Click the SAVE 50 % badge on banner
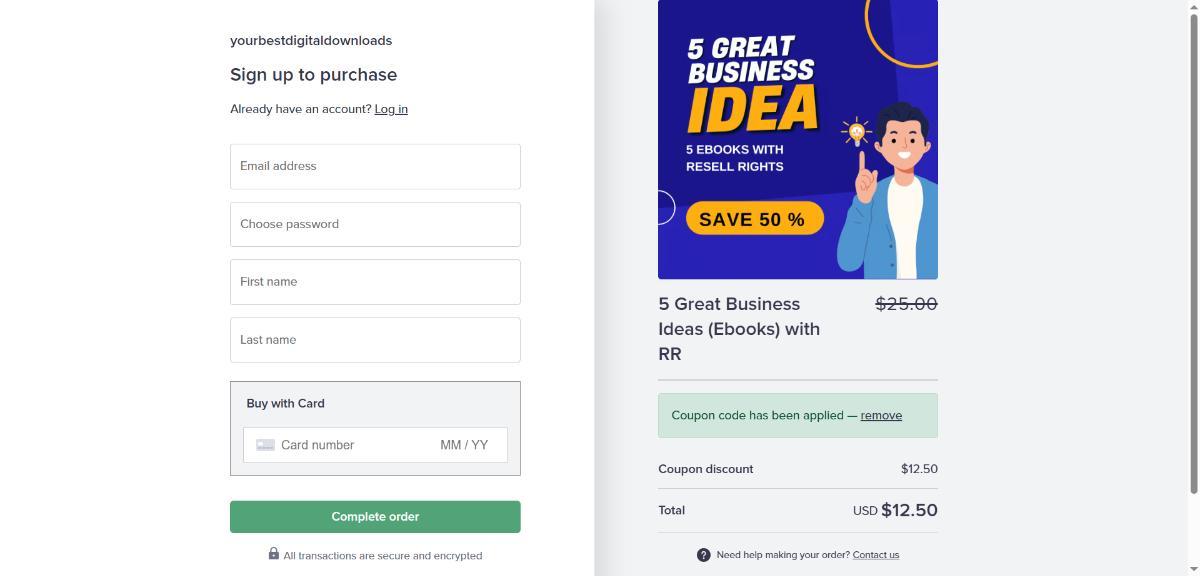Image resolution: width=1200 pixels, height=576 pixels. click(754, 219)
